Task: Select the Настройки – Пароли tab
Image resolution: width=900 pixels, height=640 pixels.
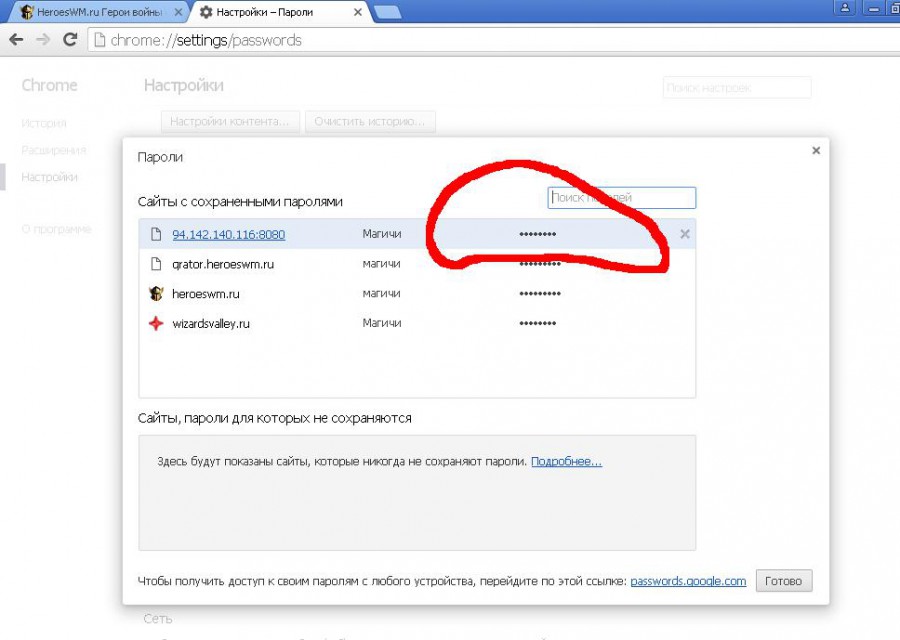Action: [279, 12]
